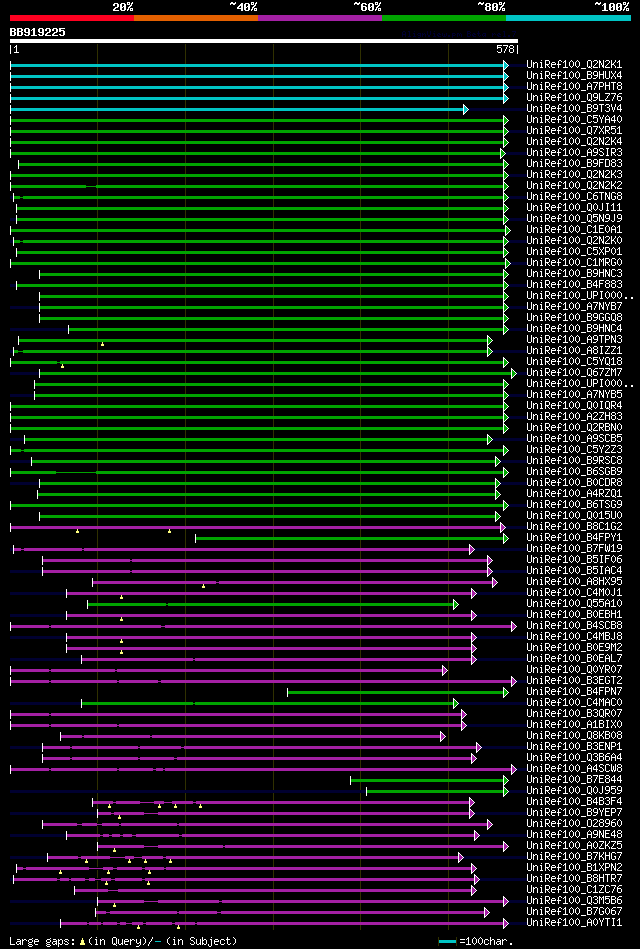Screen dimensions: 640x949
Task: Select the label UniRef100_Q2N2K0
Action: 574,241
